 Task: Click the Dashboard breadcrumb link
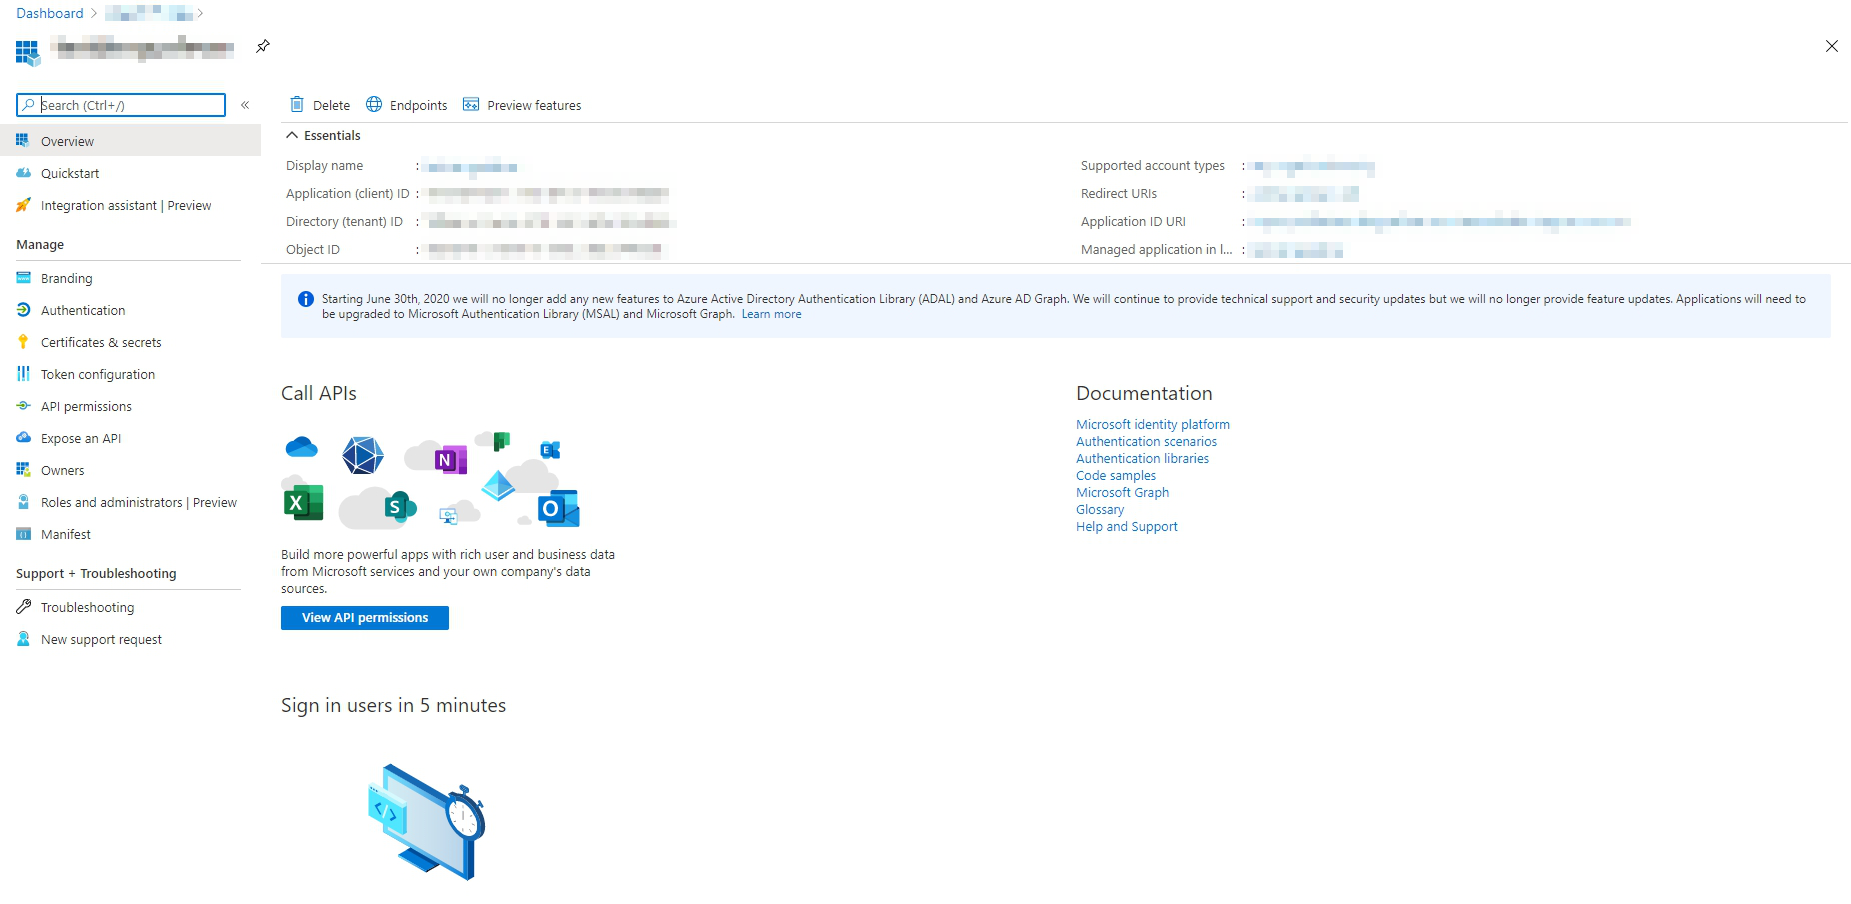pos(50,13)
